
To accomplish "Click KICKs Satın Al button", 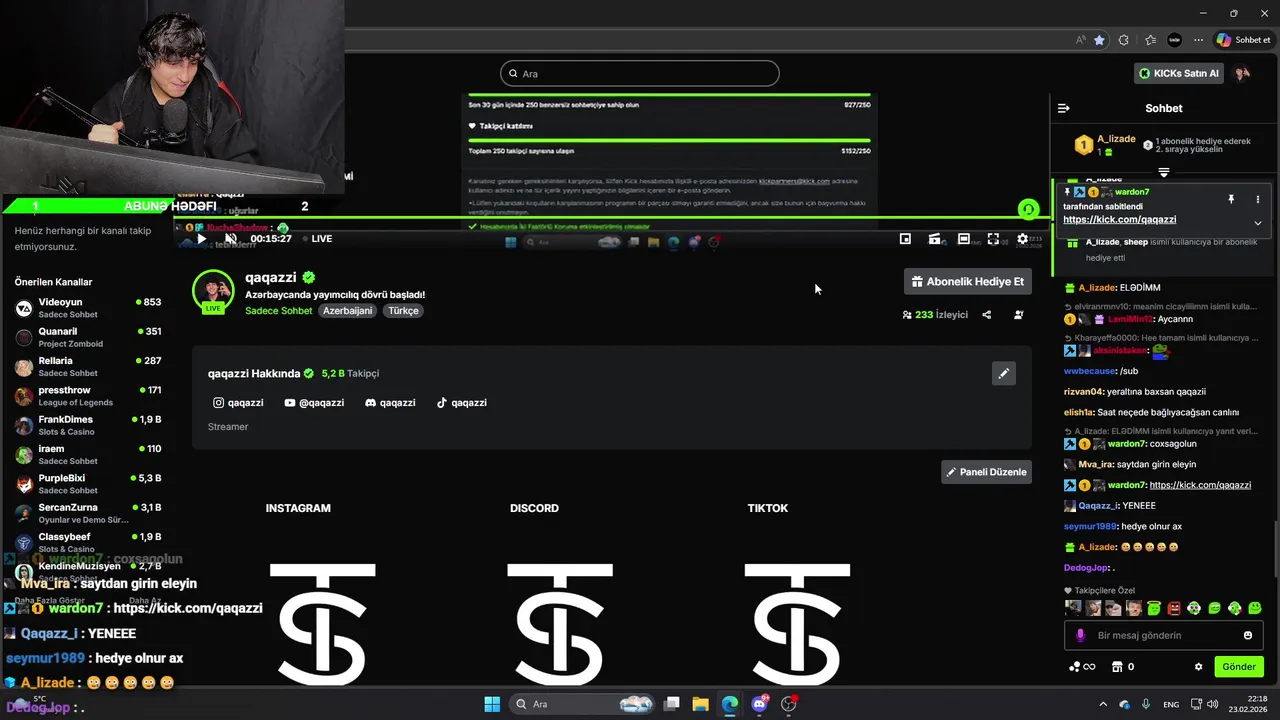I will pyautogui.click(x=1179, y=73).
